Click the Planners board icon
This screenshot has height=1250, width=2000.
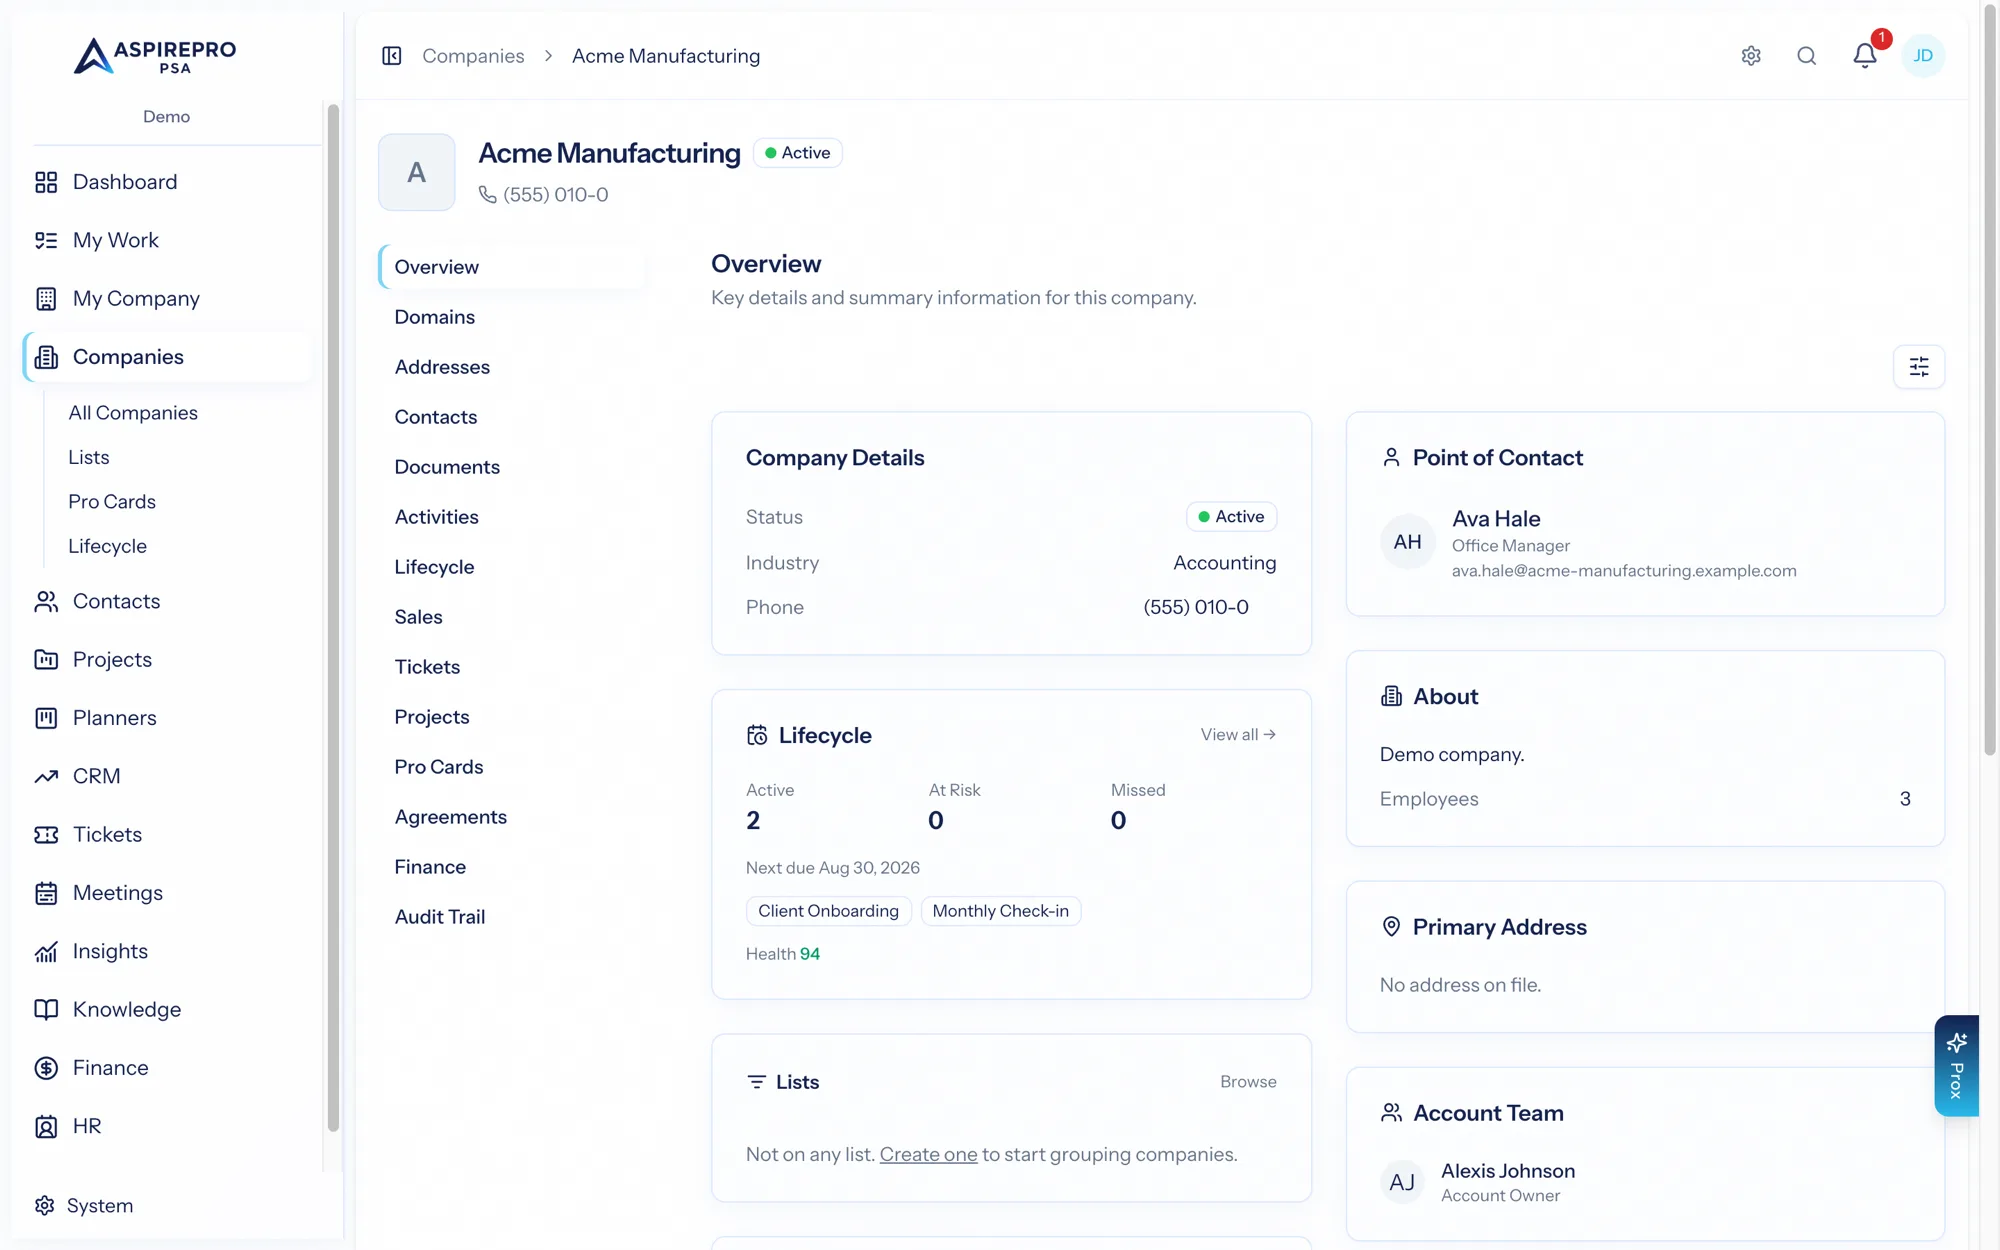click(x=46, y=718)
